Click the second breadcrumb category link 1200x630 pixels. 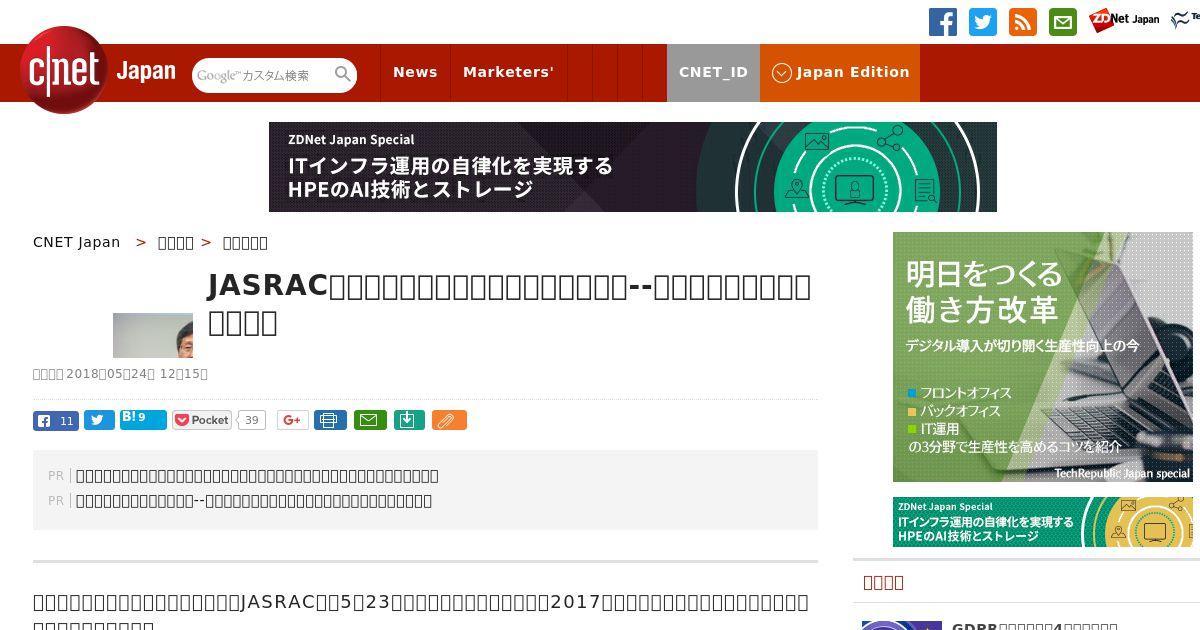tap(176, 242)
